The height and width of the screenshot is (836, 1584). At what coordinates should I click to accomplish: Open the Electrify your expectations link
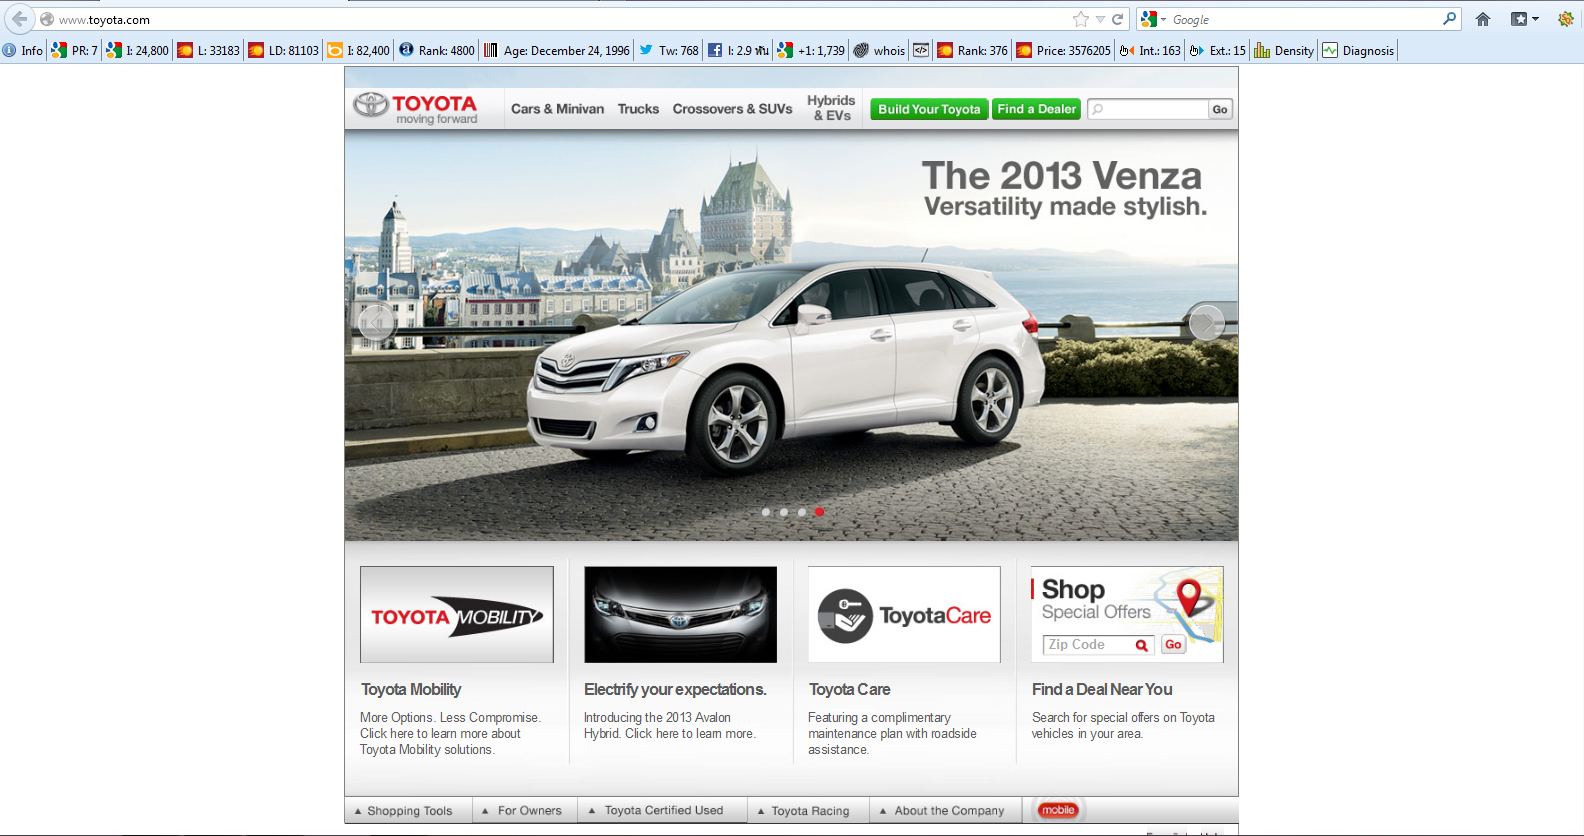coord(675,689)
